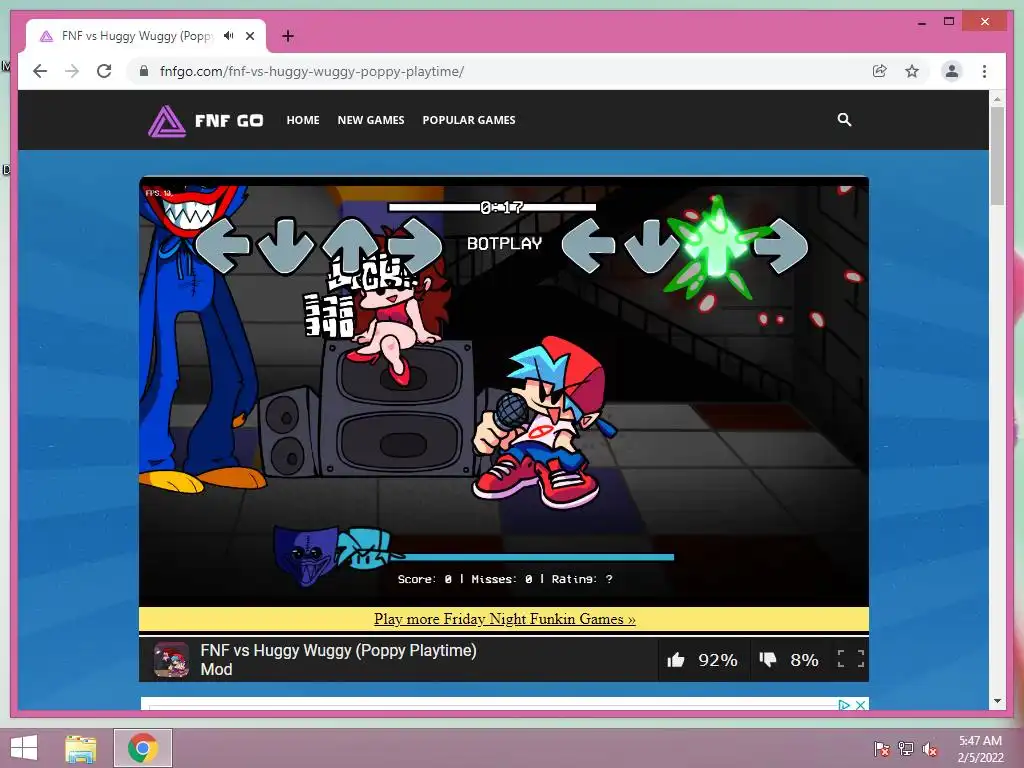Click the song time progress bar
This screenshot has width=1024, height=768.
(492, 207)
